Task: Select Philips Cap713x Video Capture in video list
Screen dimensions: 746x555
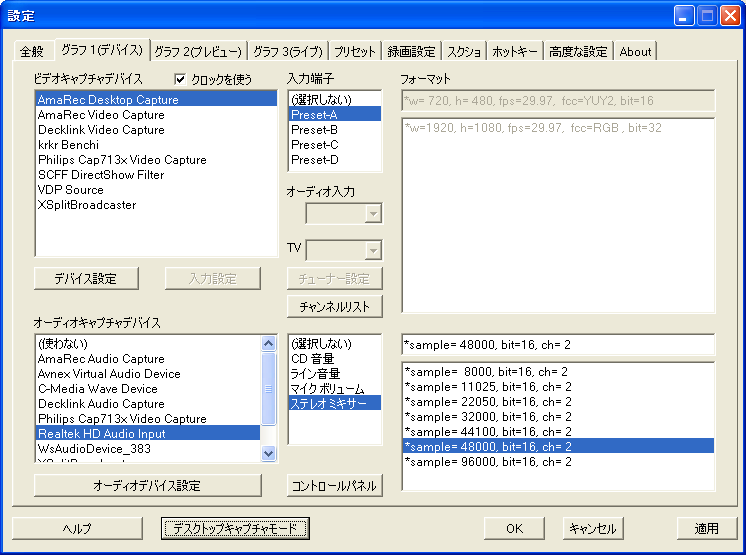Action: point(157,160)
